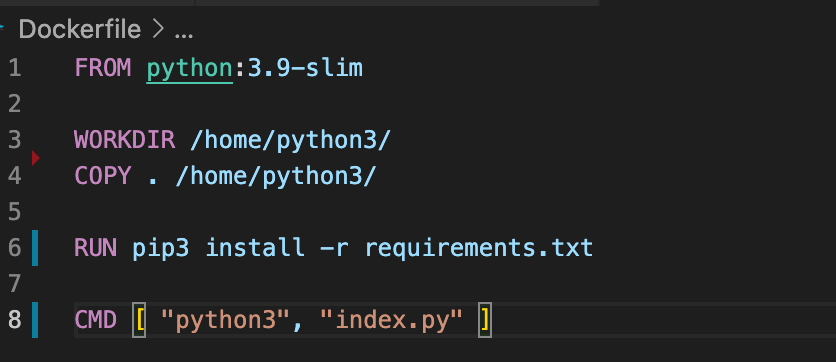Click the red arrow marker in gutter
Image resolution: width=836 pixels, height=362 pixels.
point(36,158)
